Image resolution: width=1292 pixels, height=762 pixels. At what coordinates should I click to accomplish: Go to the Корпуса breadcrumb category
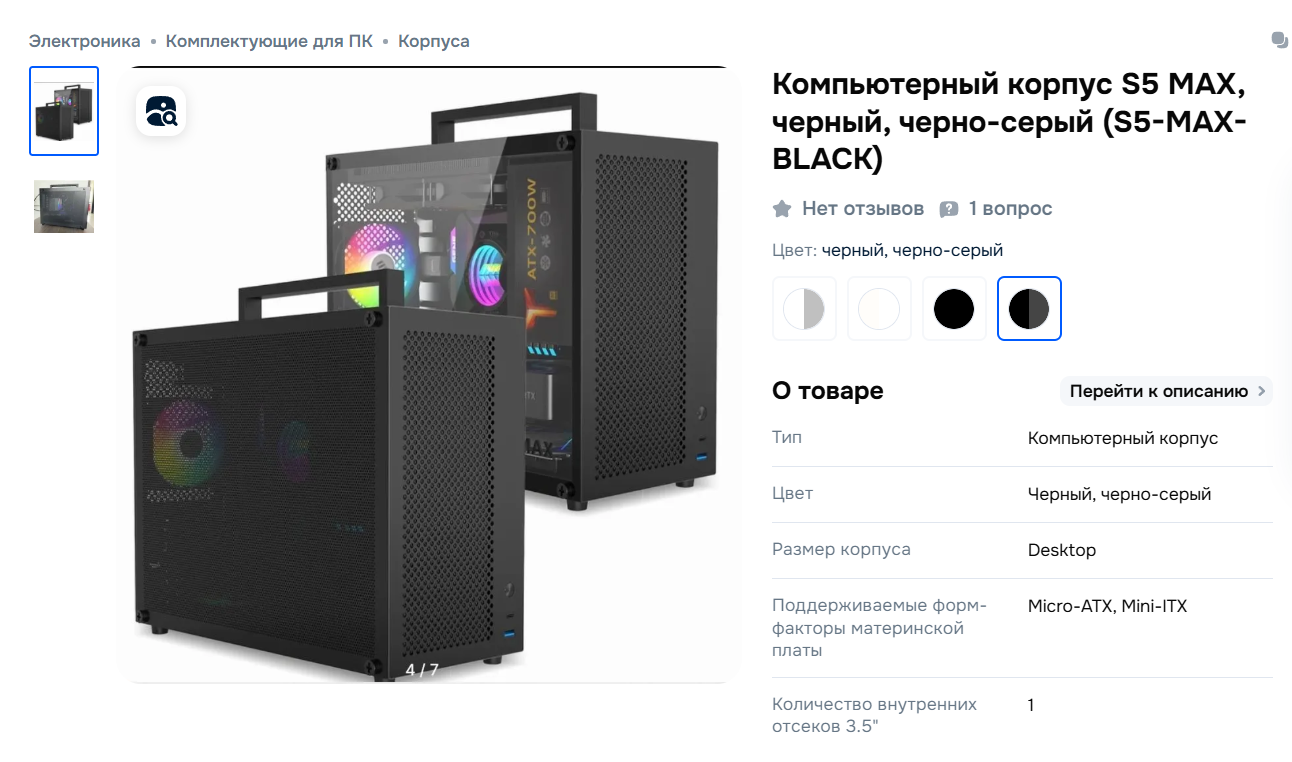pos(434,41)
